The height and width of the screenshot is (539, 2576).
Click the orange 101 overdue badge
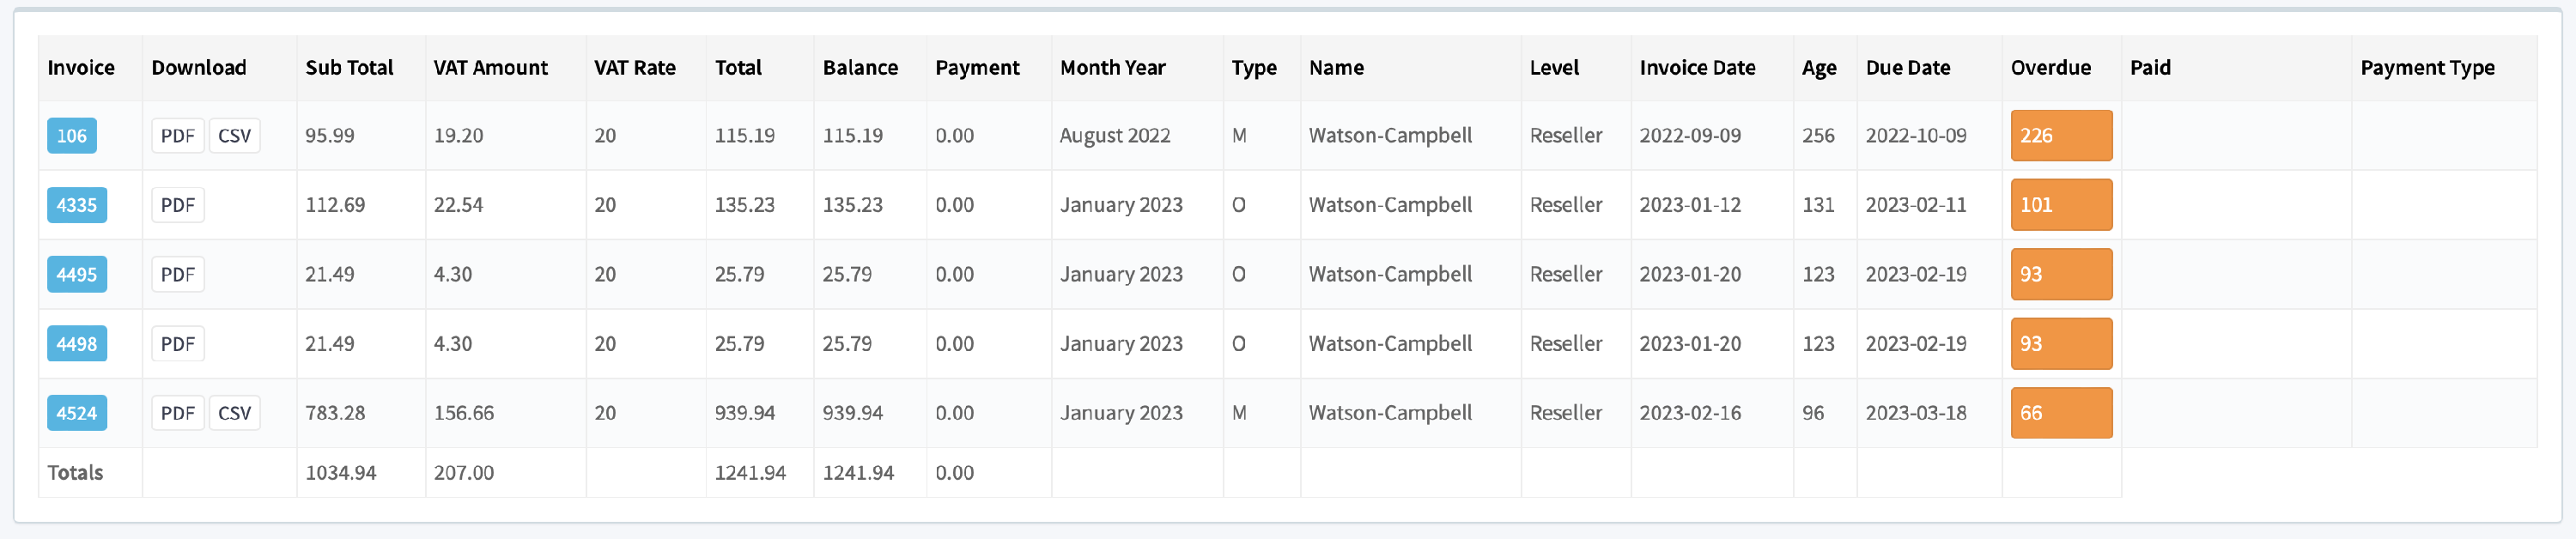2061,205
